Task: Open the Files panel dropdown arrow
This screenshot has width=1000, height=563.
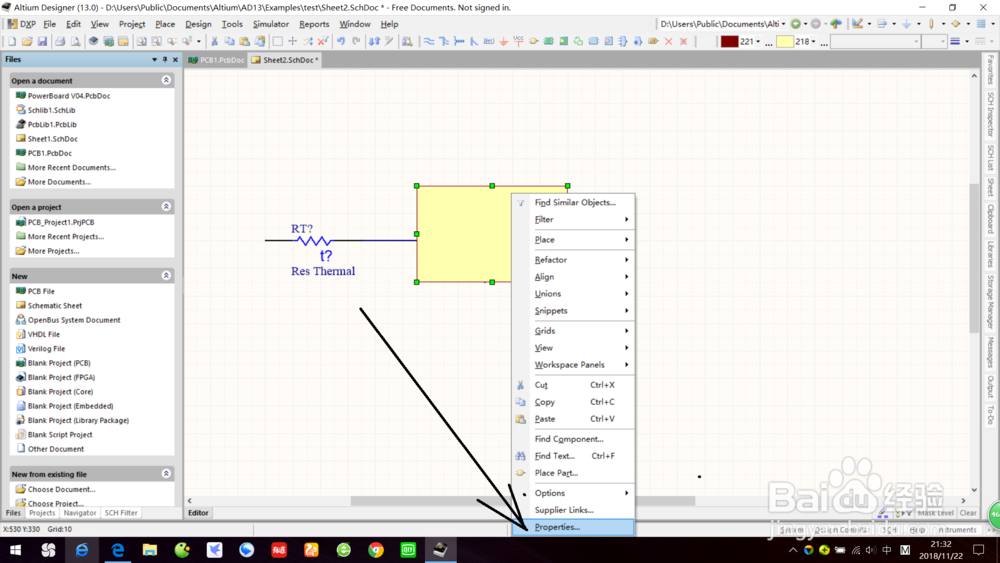Action: 154,59
